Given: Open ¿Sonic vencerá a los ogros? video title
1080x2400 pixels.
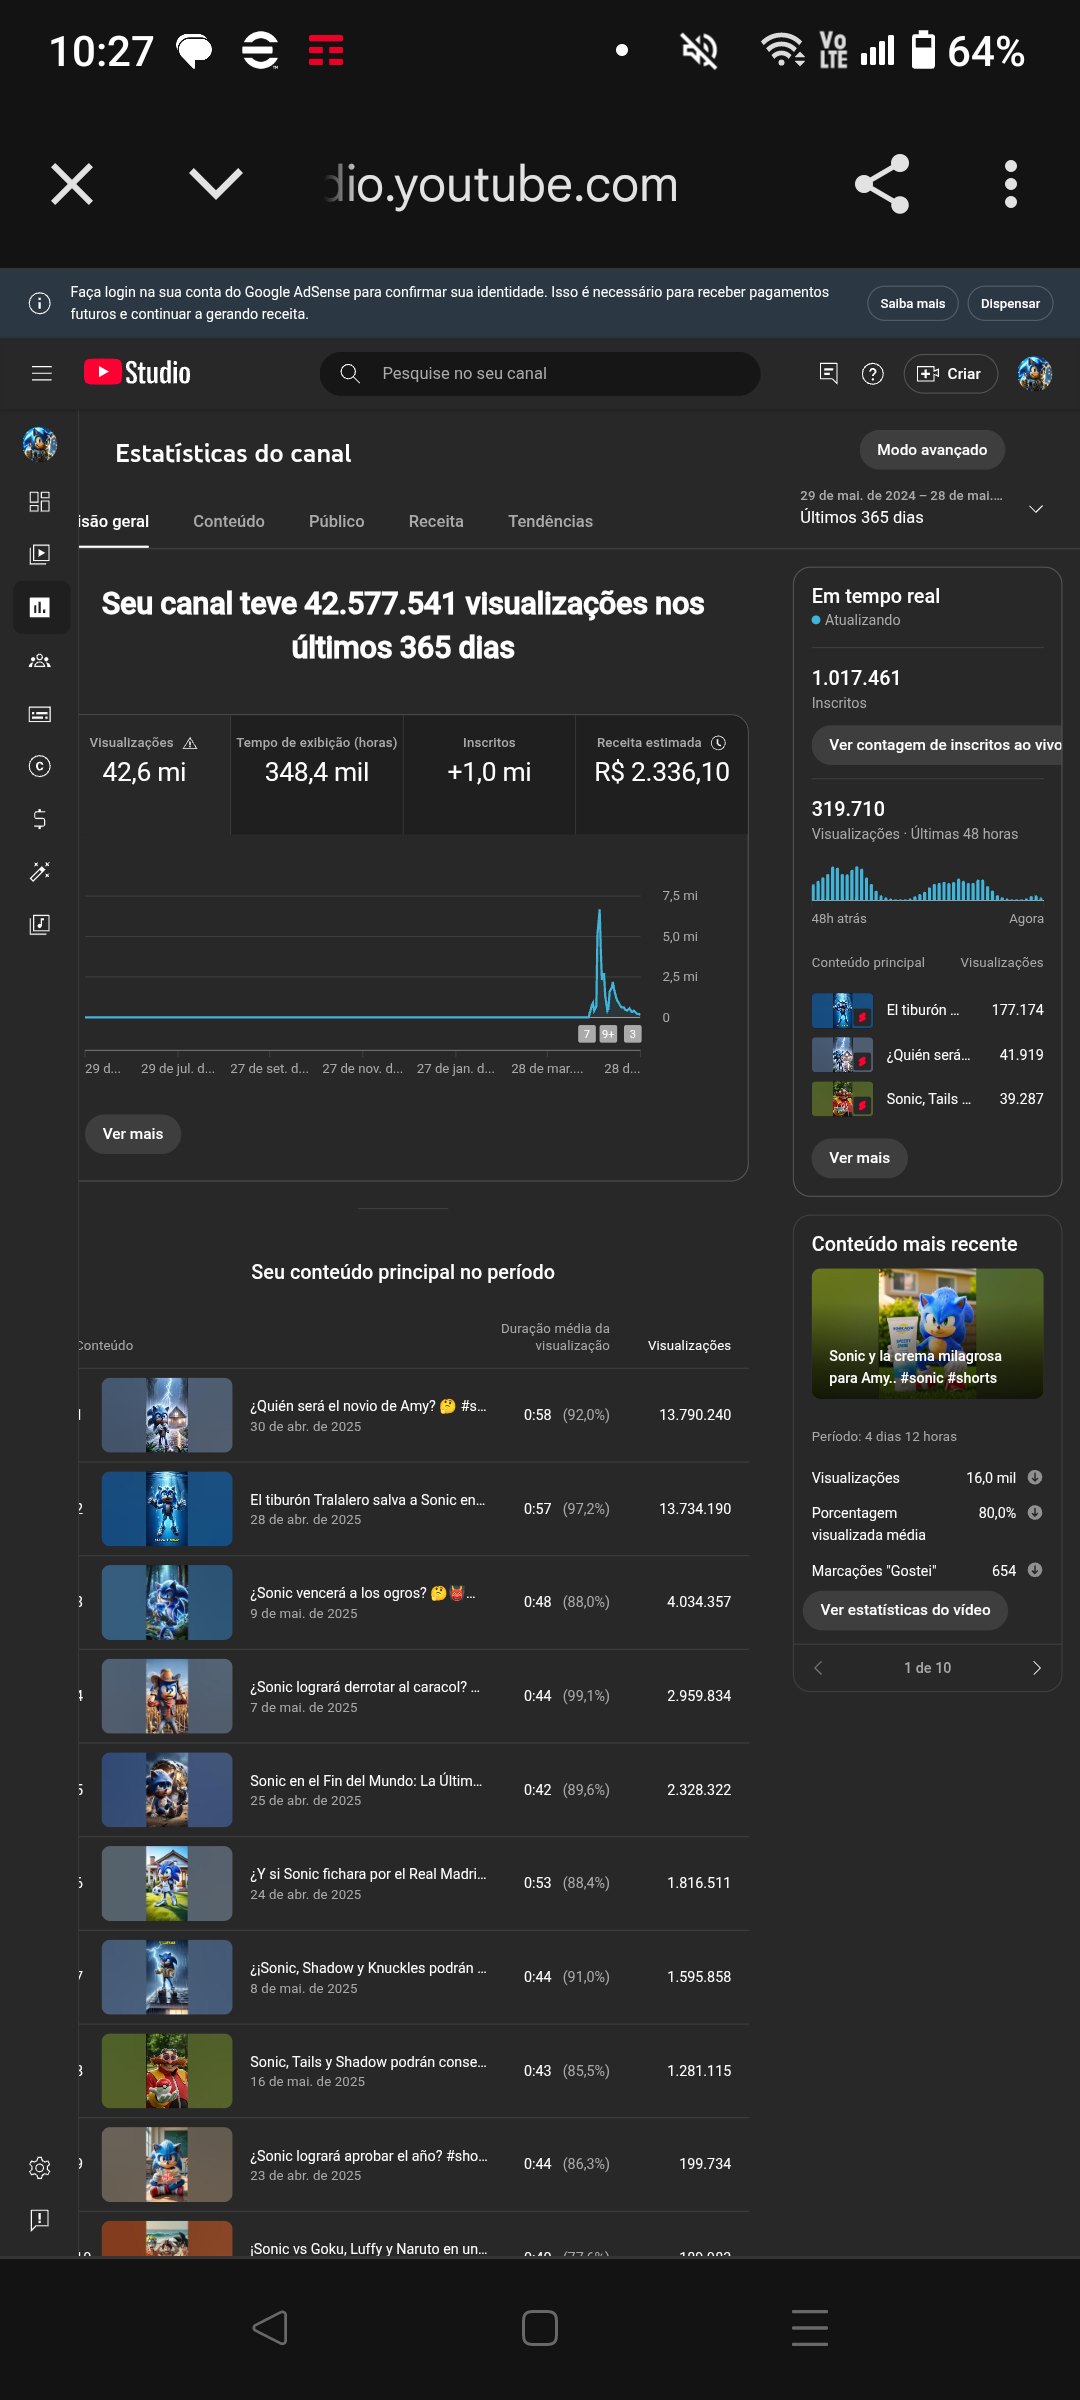Looking at the screenshot, I should 363,1593.
